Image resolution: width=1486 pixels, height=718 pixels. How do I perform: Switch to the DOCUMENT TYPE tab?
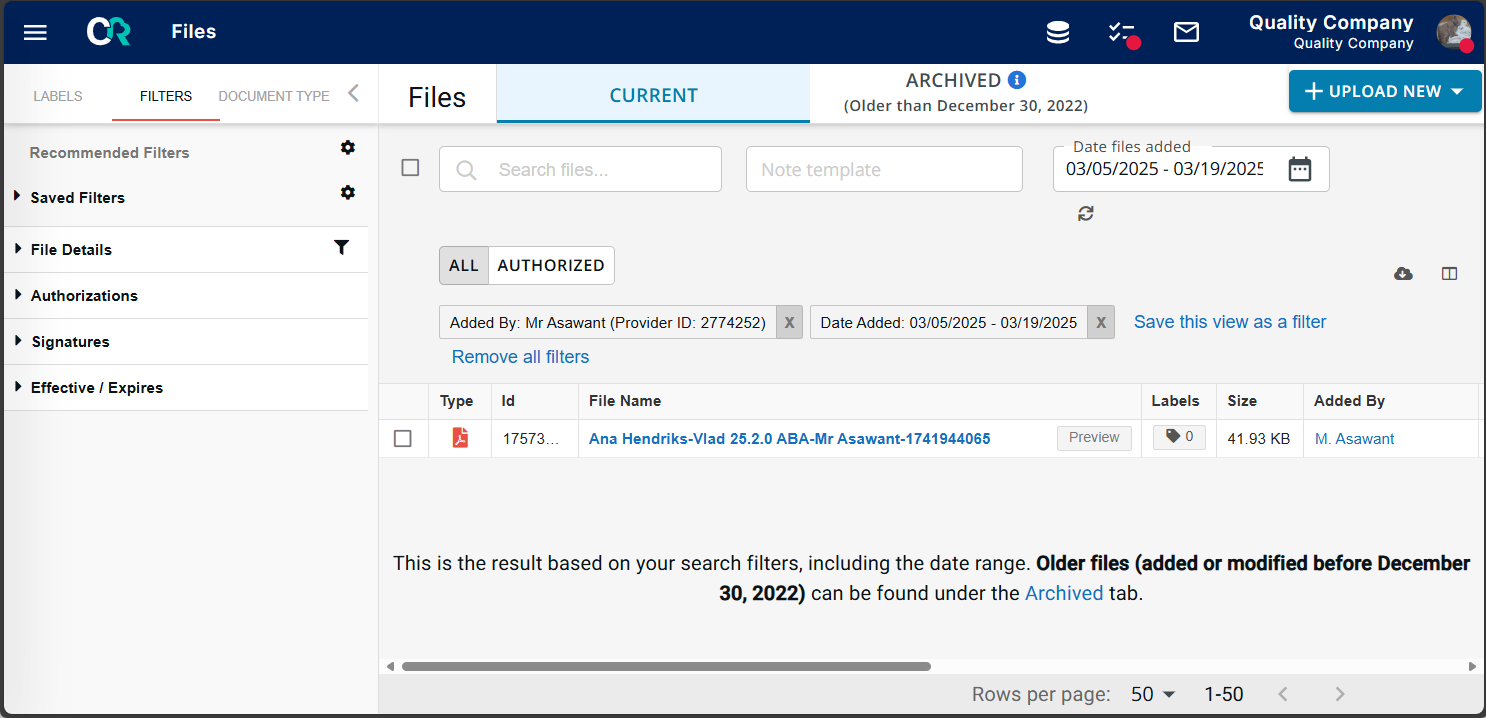(x=274, y=96)
